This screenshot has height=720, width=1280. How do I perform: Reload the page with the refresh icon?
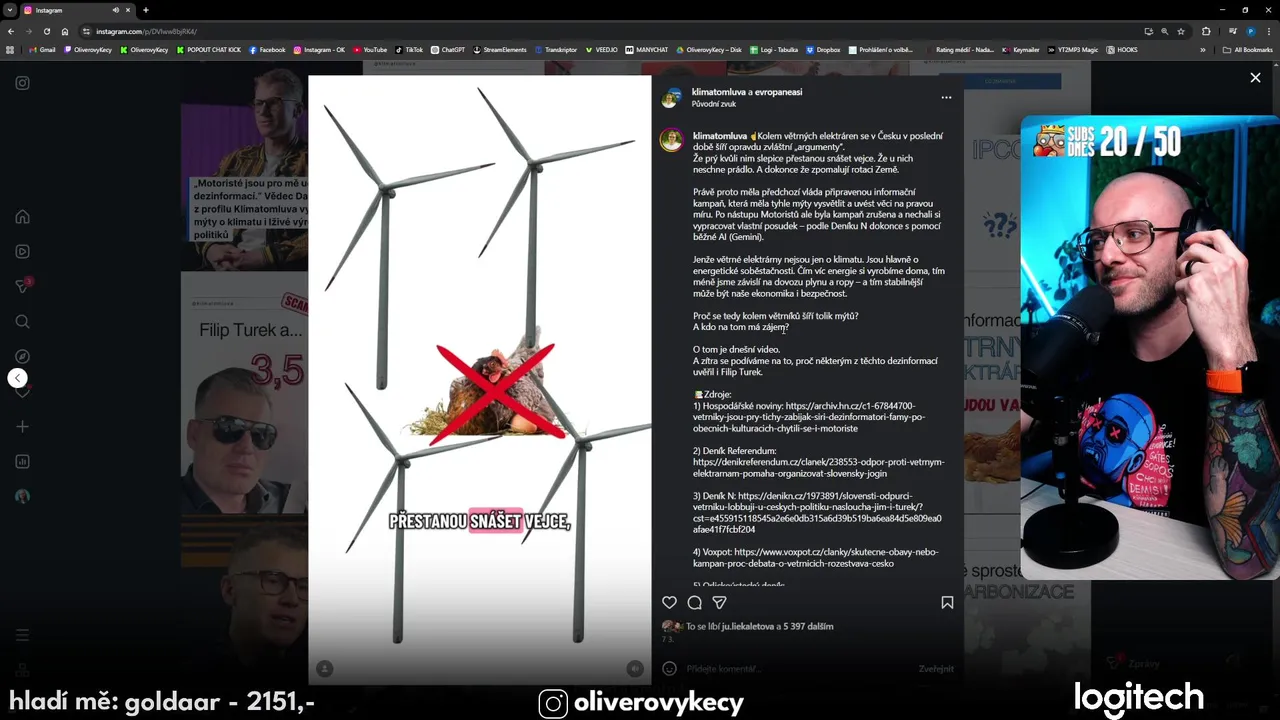[x=46, y=31]
